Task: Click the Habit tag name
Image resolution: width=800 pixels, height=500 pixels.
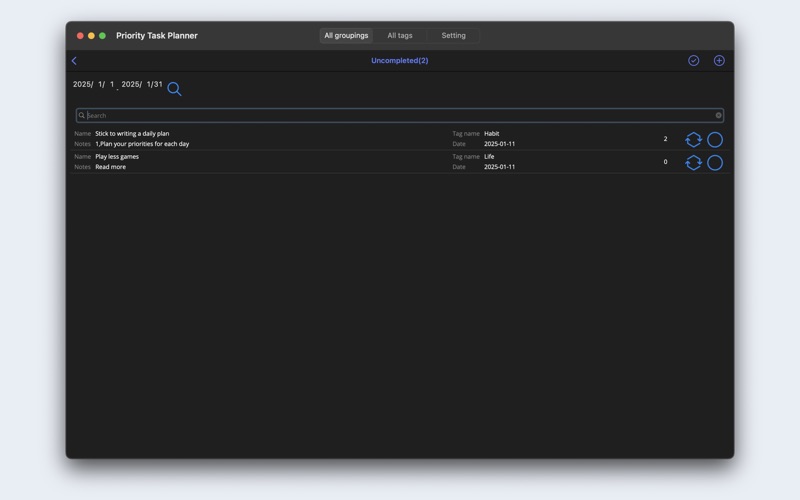Action: 491,134
